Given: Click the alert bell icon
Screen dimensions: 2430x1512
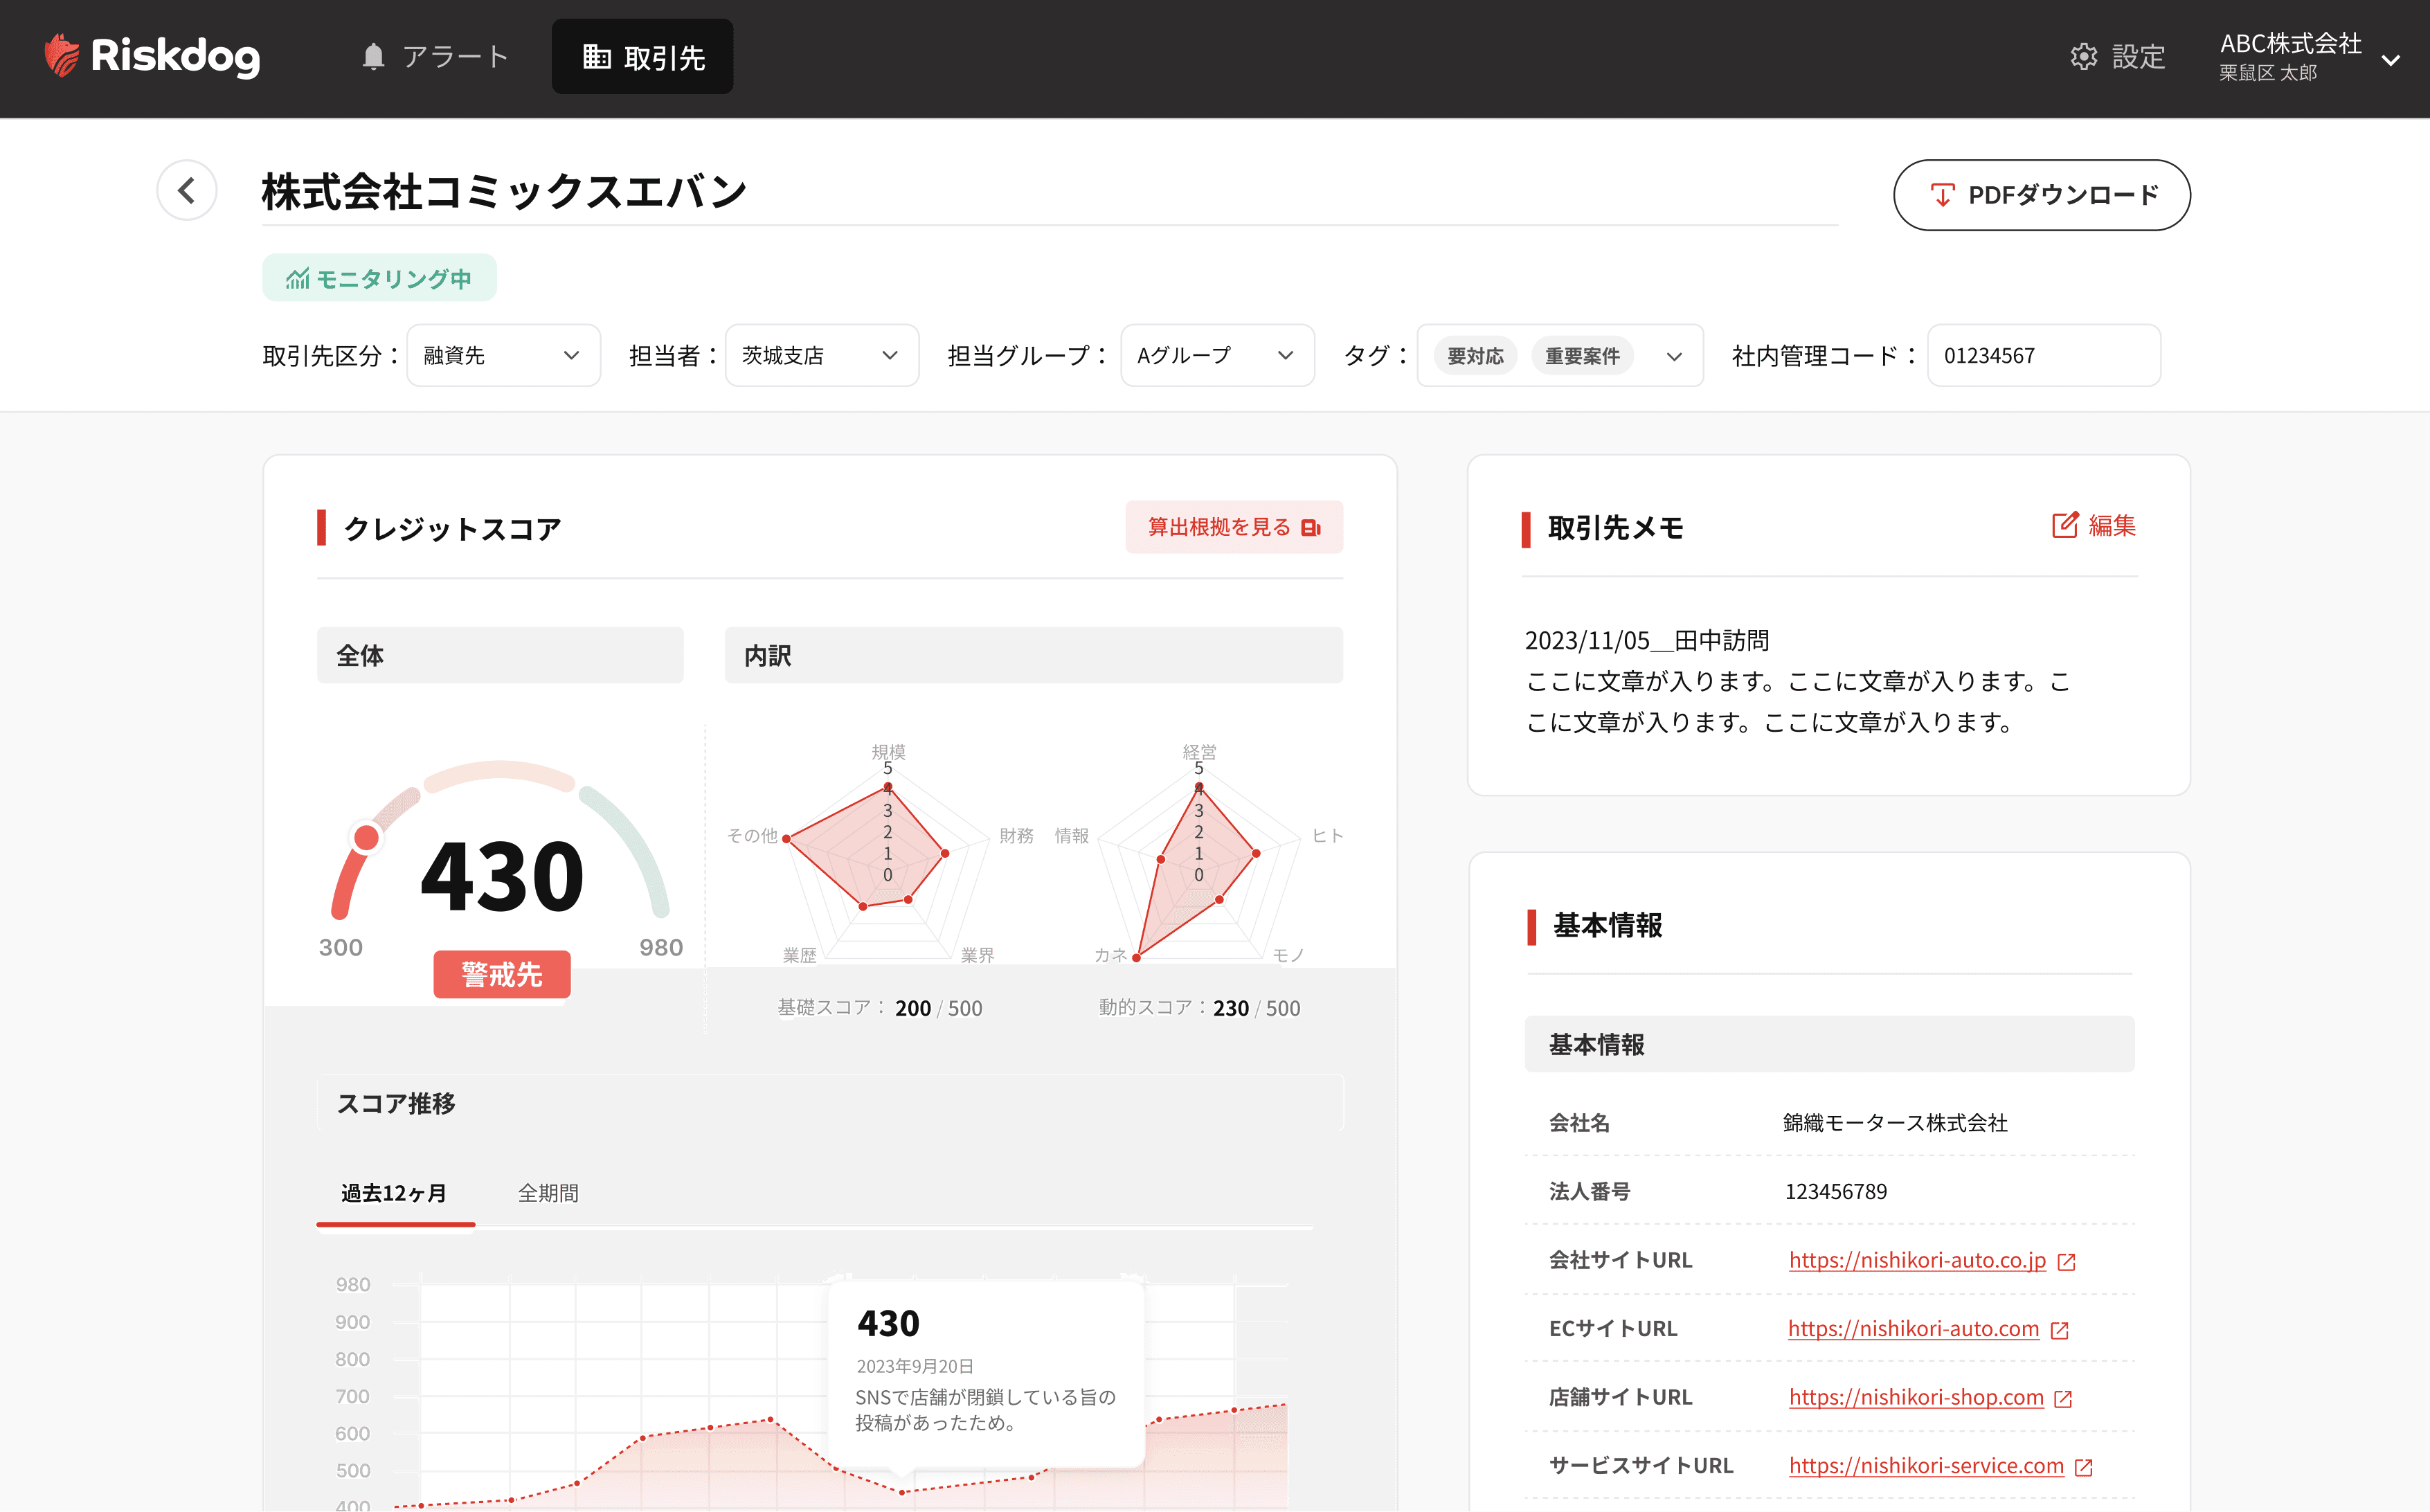Looking at the screenshot, I should coord(373,57).
